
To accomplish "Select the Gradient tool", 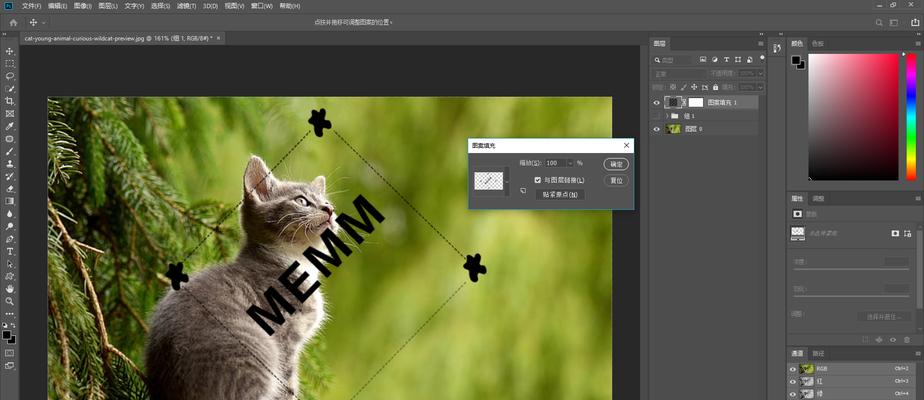I will (x=9, y=201).
